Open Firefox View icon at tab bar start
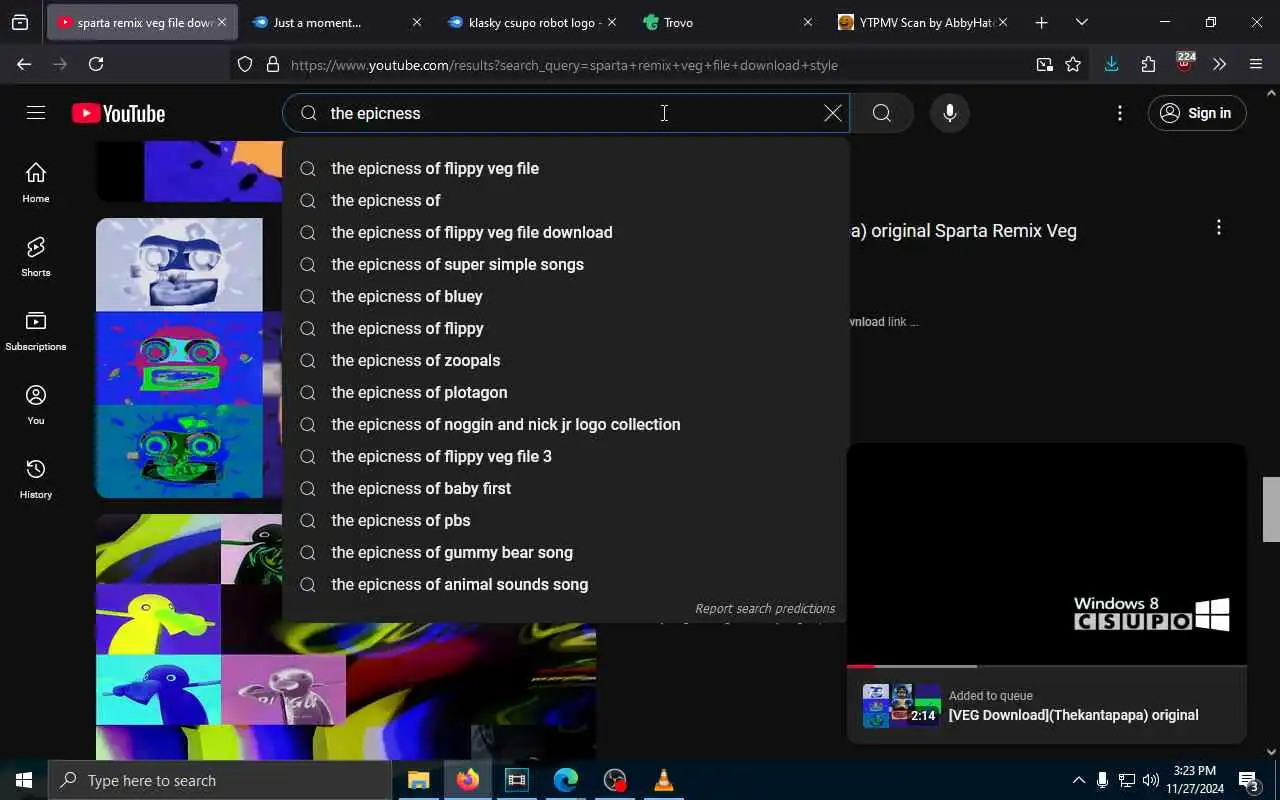 (x=20, y=22)
